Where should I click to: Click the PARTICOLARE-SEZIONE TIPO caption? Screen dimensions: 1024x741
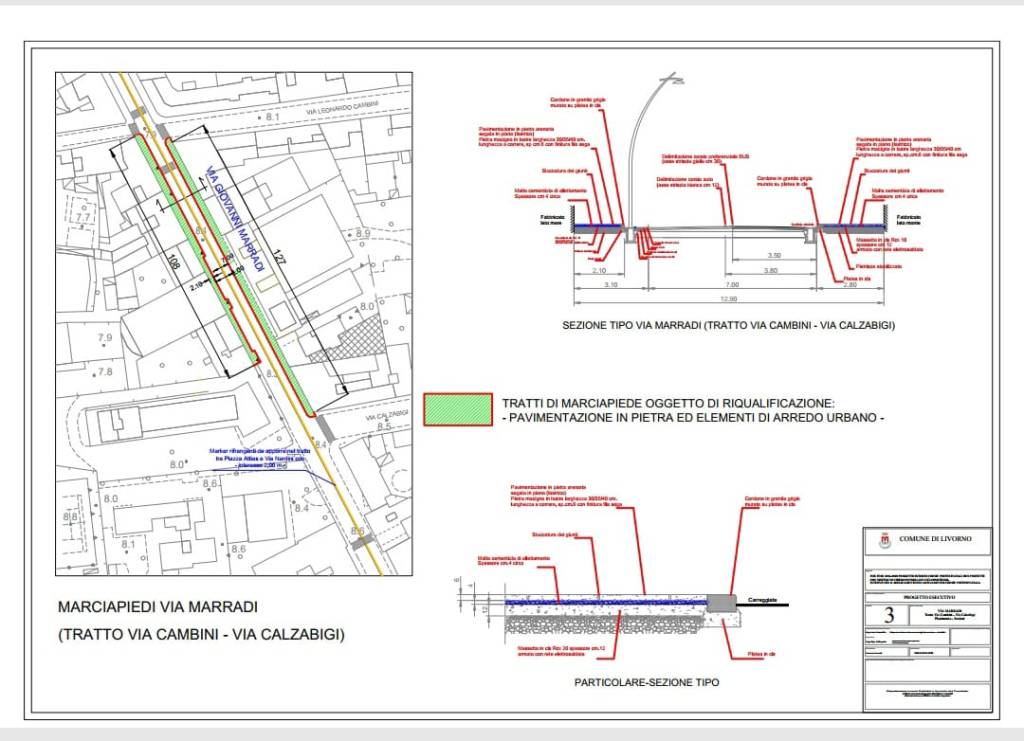click(x=646, y=683)
